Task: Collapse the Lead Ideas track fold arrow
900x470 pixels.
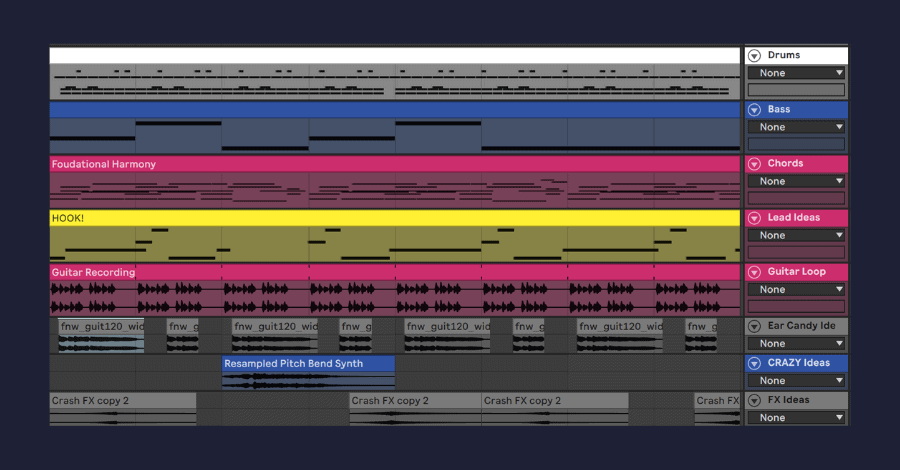Action: [754, 218]
